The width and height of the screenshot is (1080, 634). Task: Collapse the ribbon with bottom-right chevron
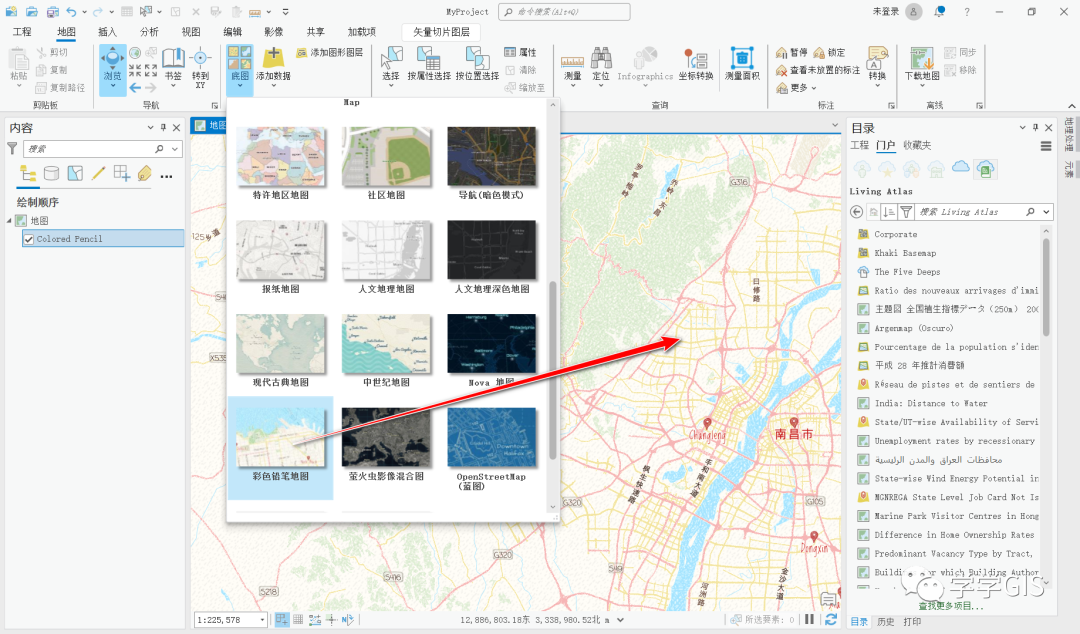click(x=1071, y=105)
